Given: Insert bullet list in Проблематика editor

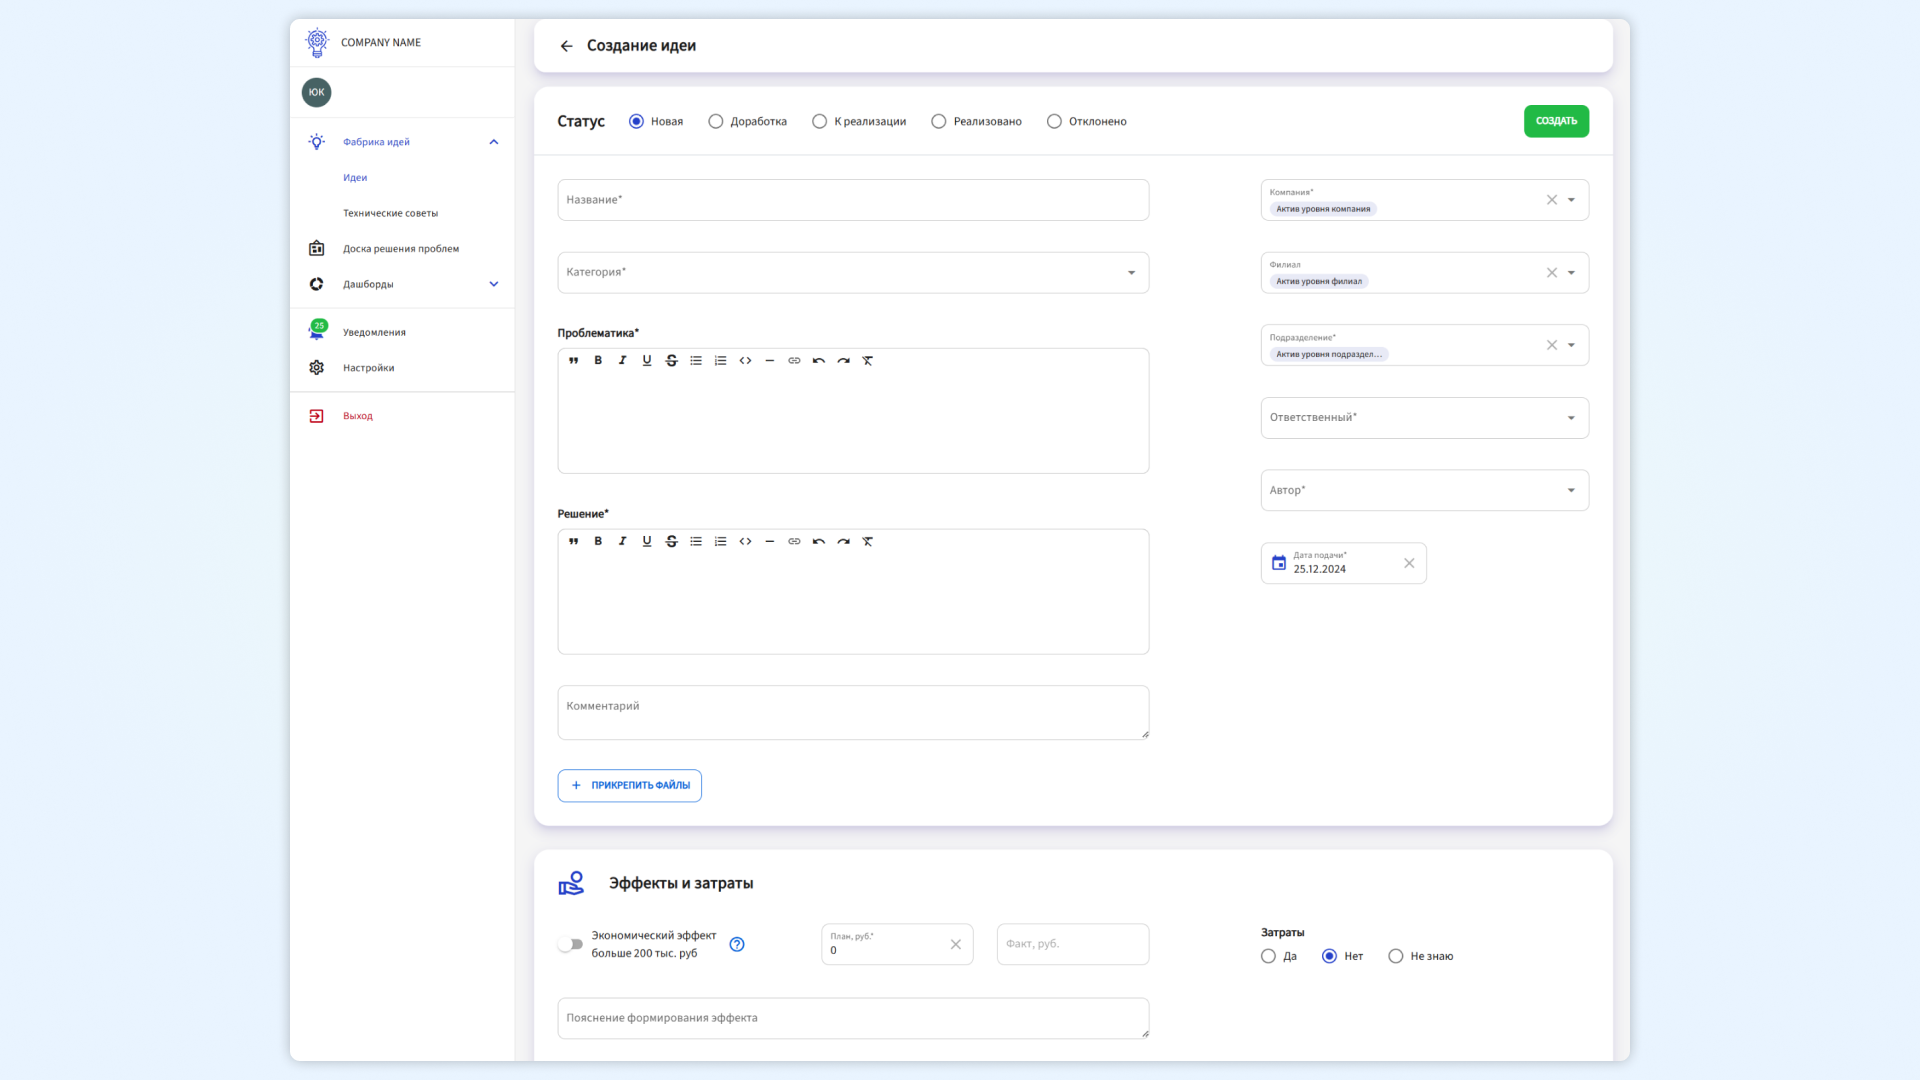Looking at the screenshot, I should (x=696, y=361).
